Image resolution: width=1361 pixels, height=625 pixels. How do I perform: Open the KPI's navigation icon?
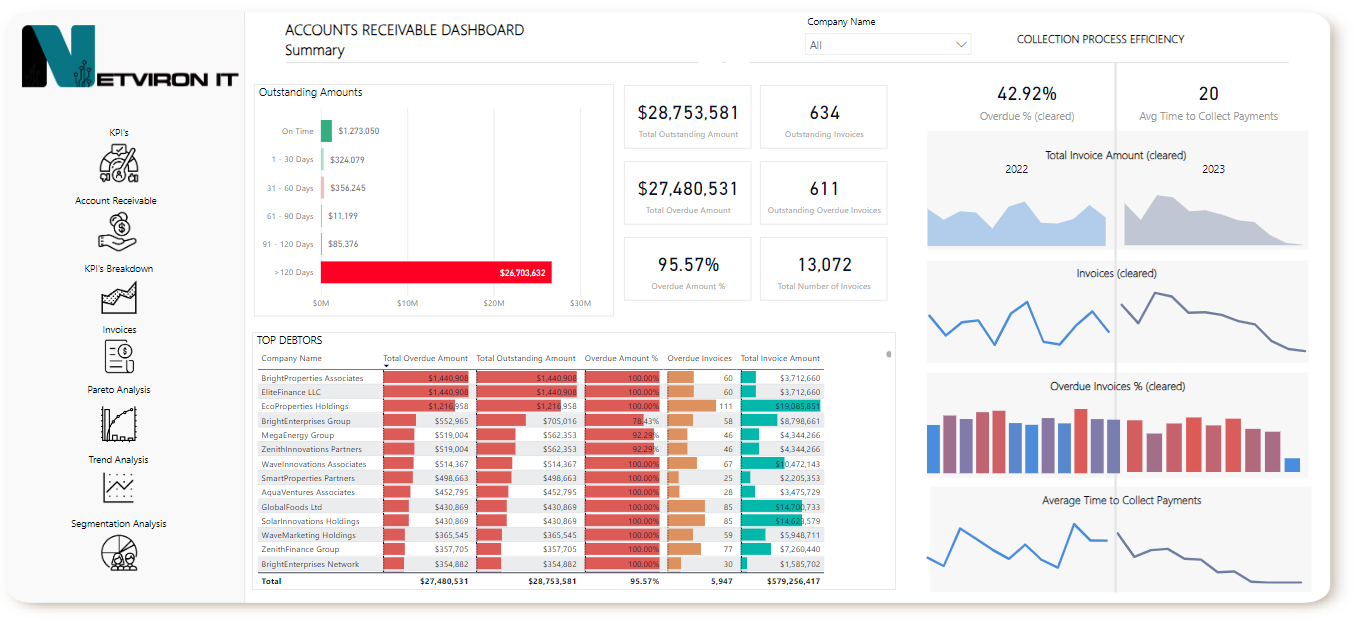pyautogui.click(x=118, y=164)
